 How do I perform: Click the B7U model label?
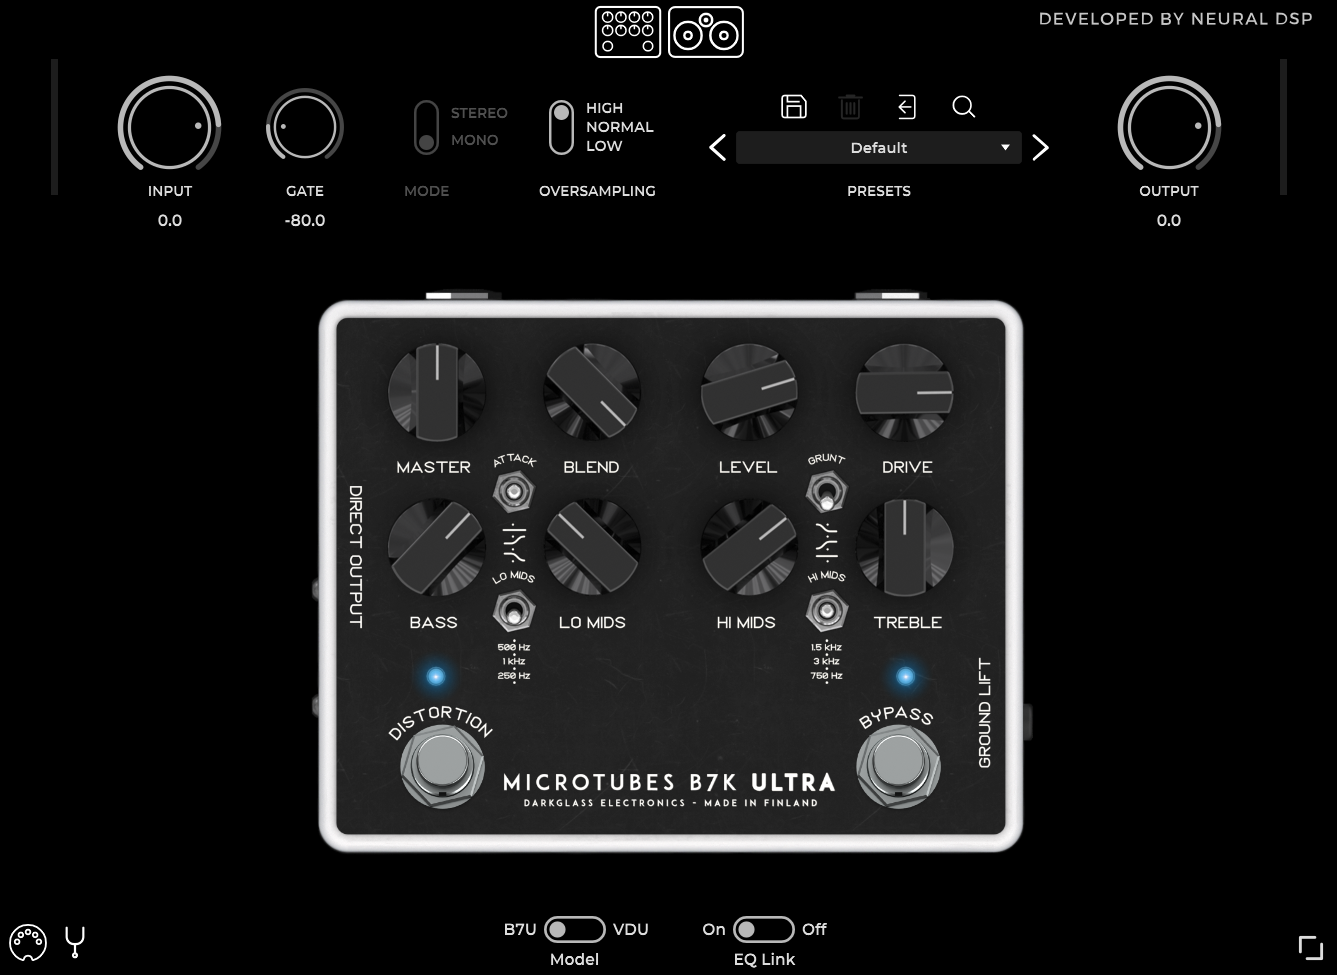click(x=520, y=929)
